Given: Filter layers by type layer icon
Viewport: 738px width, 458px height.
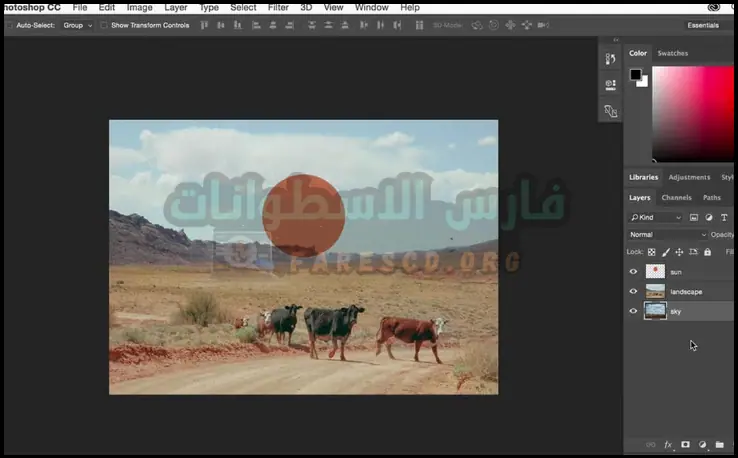Looking at the screenshot, I should [x=723, y=217].
